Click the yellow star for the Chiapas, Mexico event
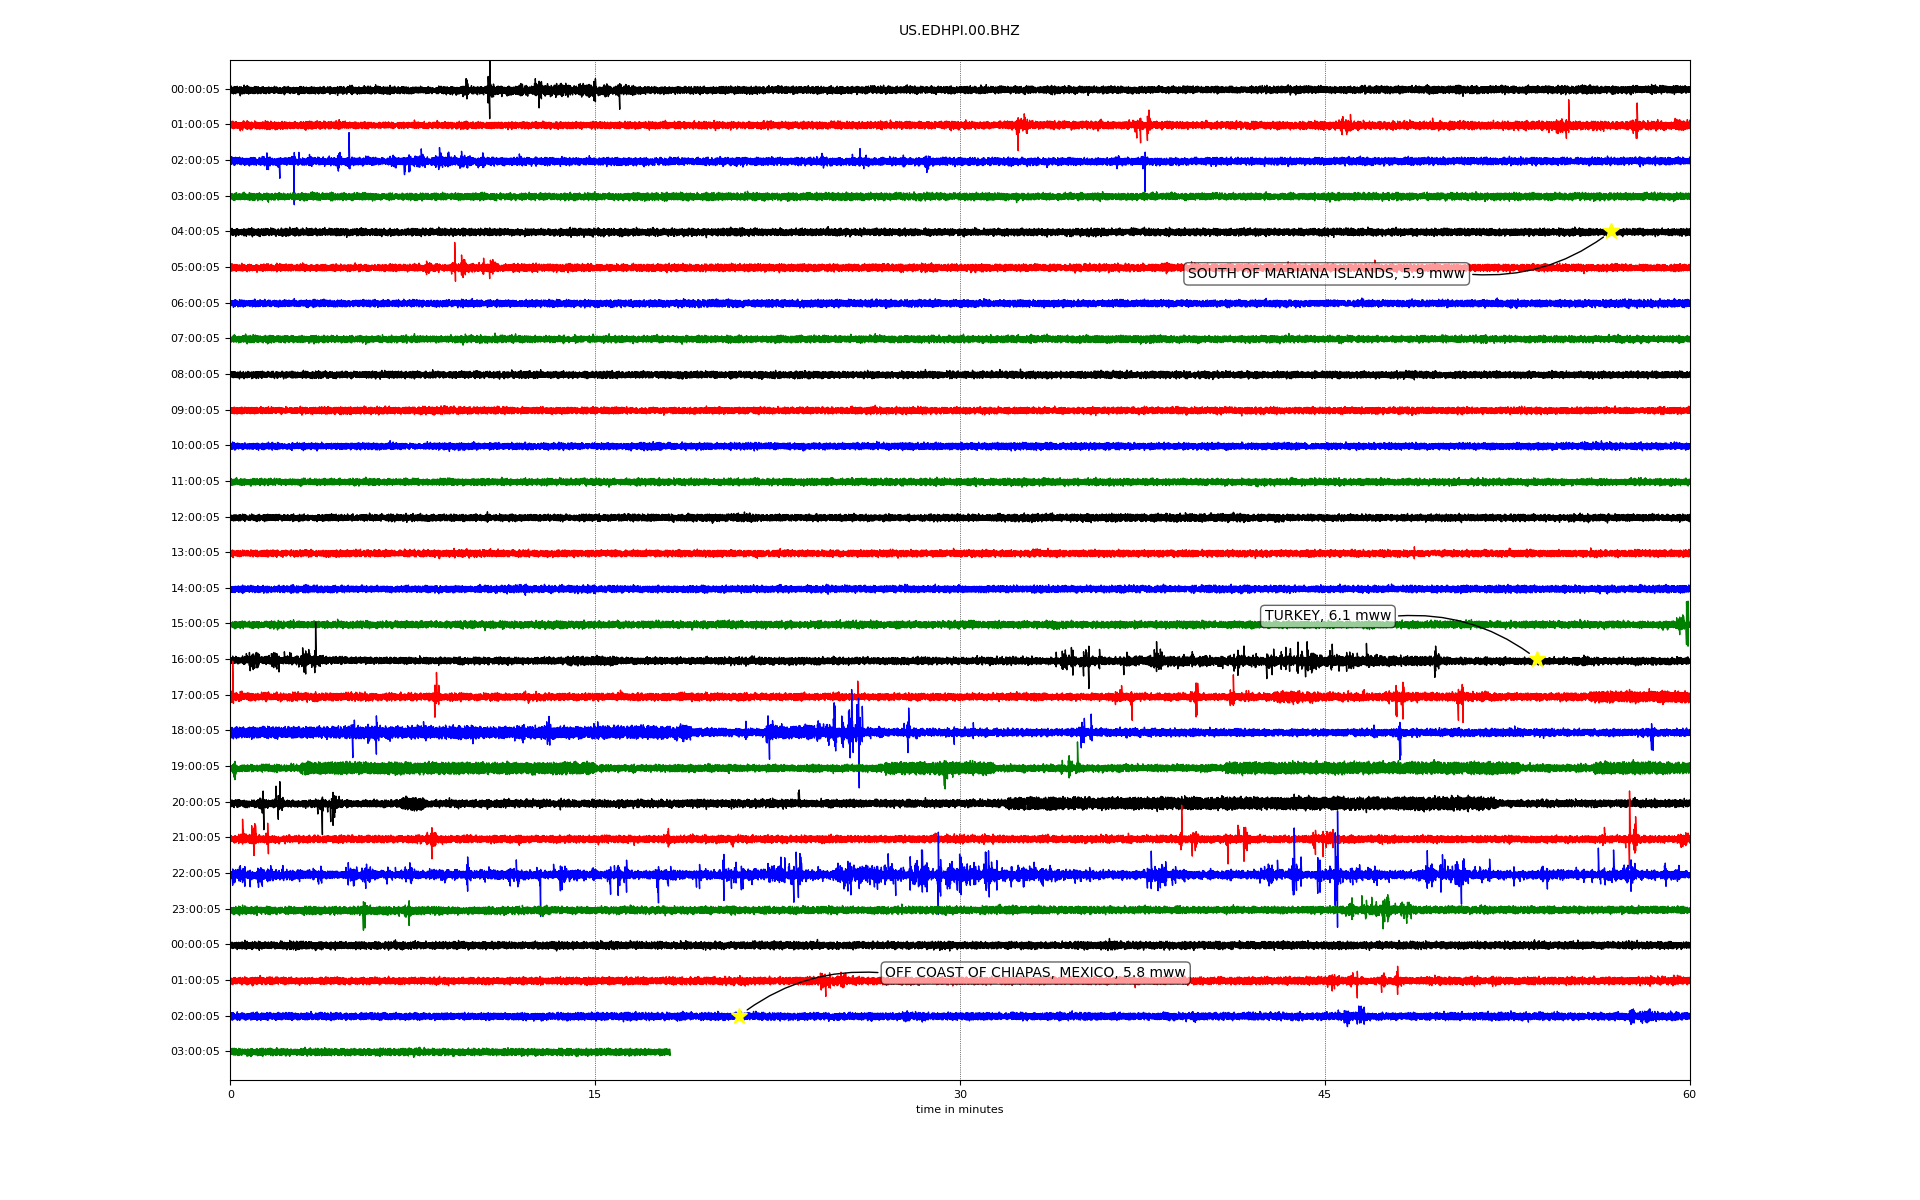Image resolution: width=1920 pixels, height=1200 pixels. point(739,1016)
